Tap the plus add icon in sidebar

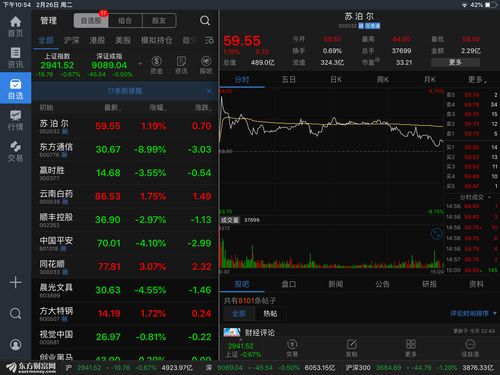pos(15,282)
